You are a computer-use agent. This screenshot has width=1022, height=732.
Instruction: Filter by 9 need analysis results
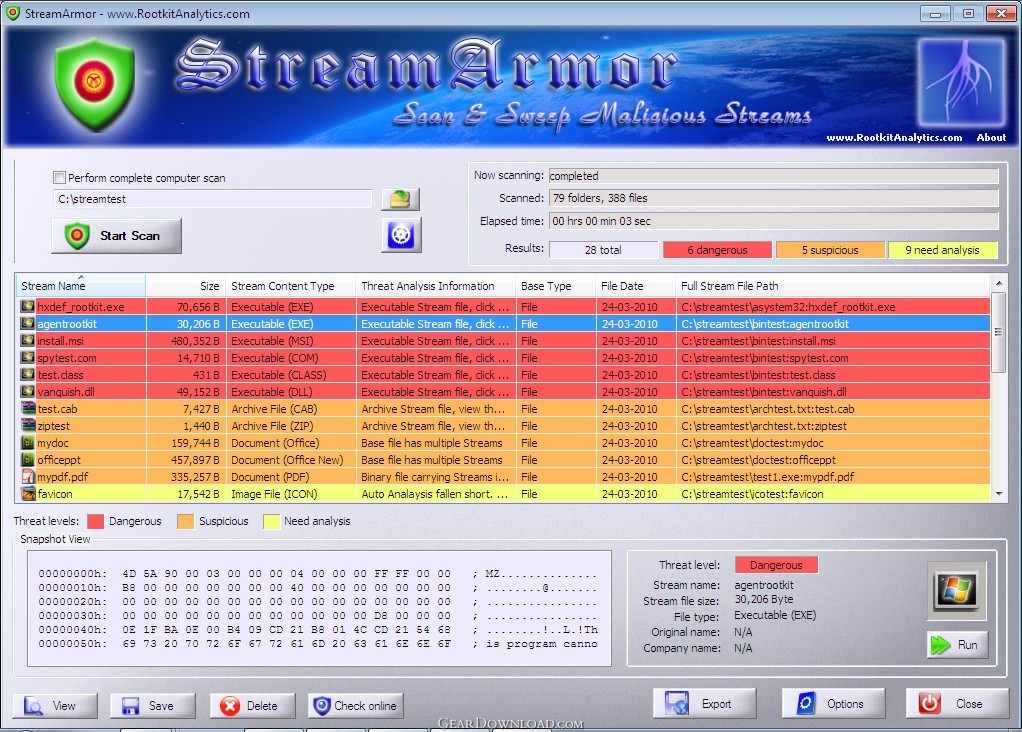coord(942,250)
